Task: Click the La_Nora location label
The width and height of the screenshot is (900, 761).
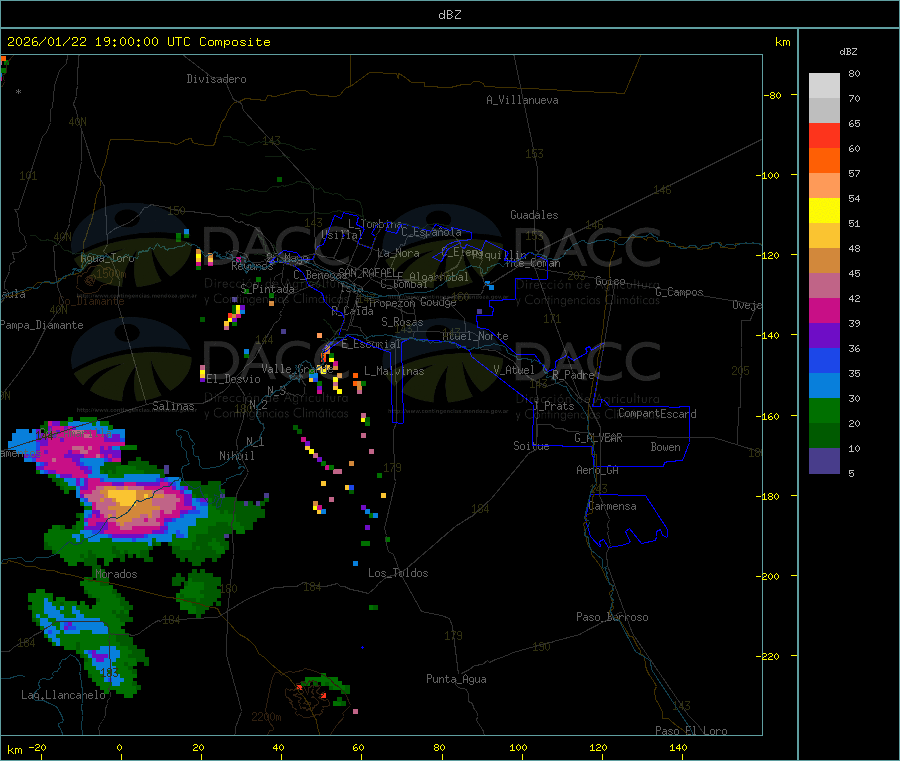Action: (398, 253)
